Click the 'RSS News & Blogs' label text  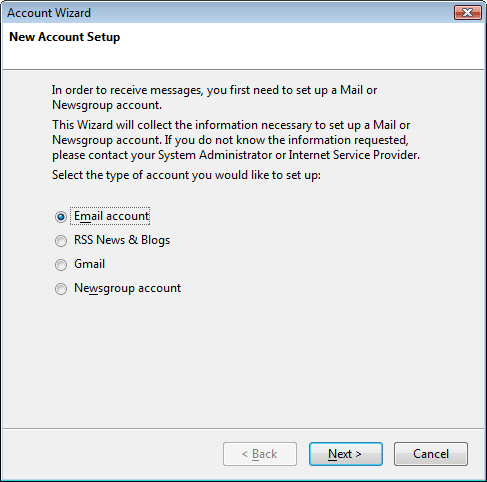122,240
